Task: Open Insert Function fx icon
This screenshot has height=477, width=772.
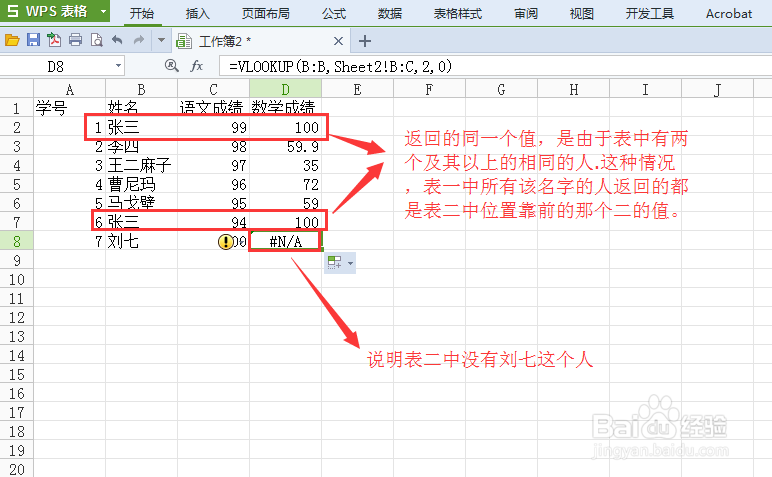Action: [196, 65]
